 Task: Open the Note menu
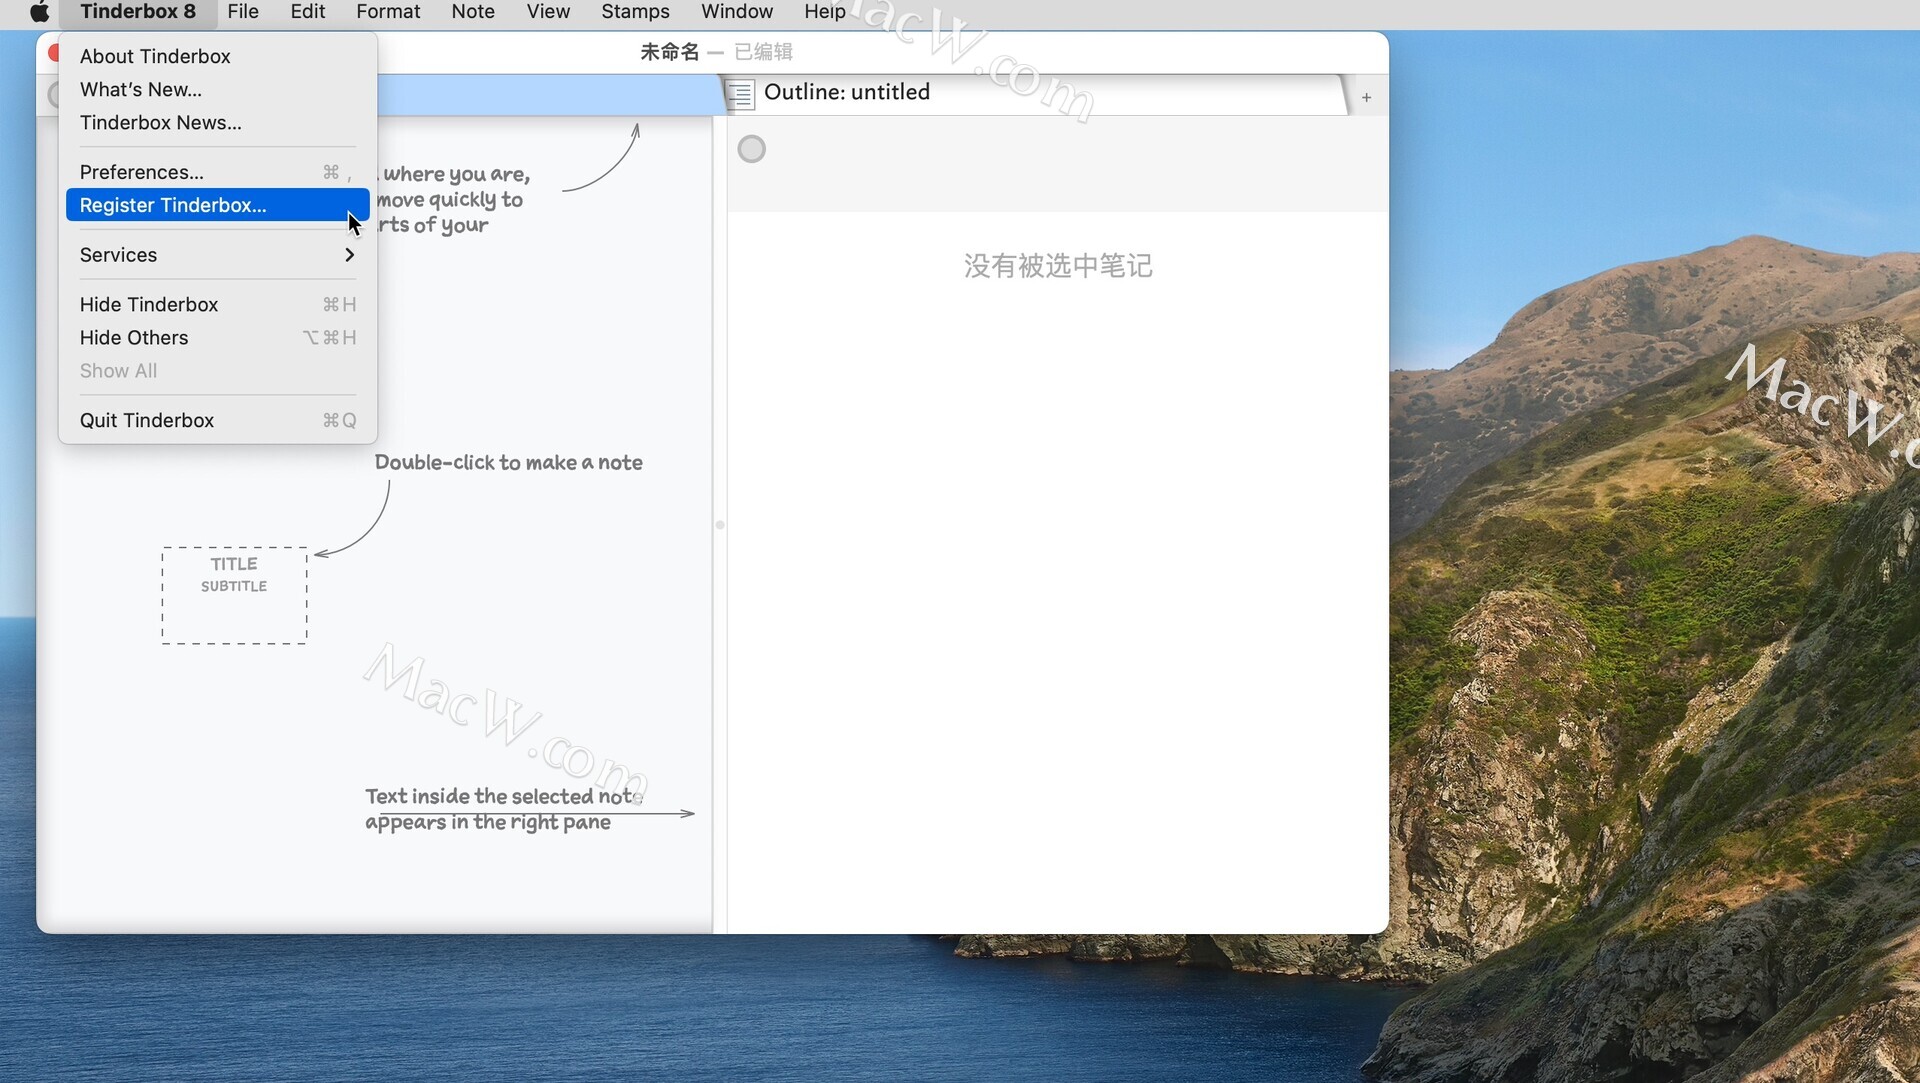pos(473,12)
